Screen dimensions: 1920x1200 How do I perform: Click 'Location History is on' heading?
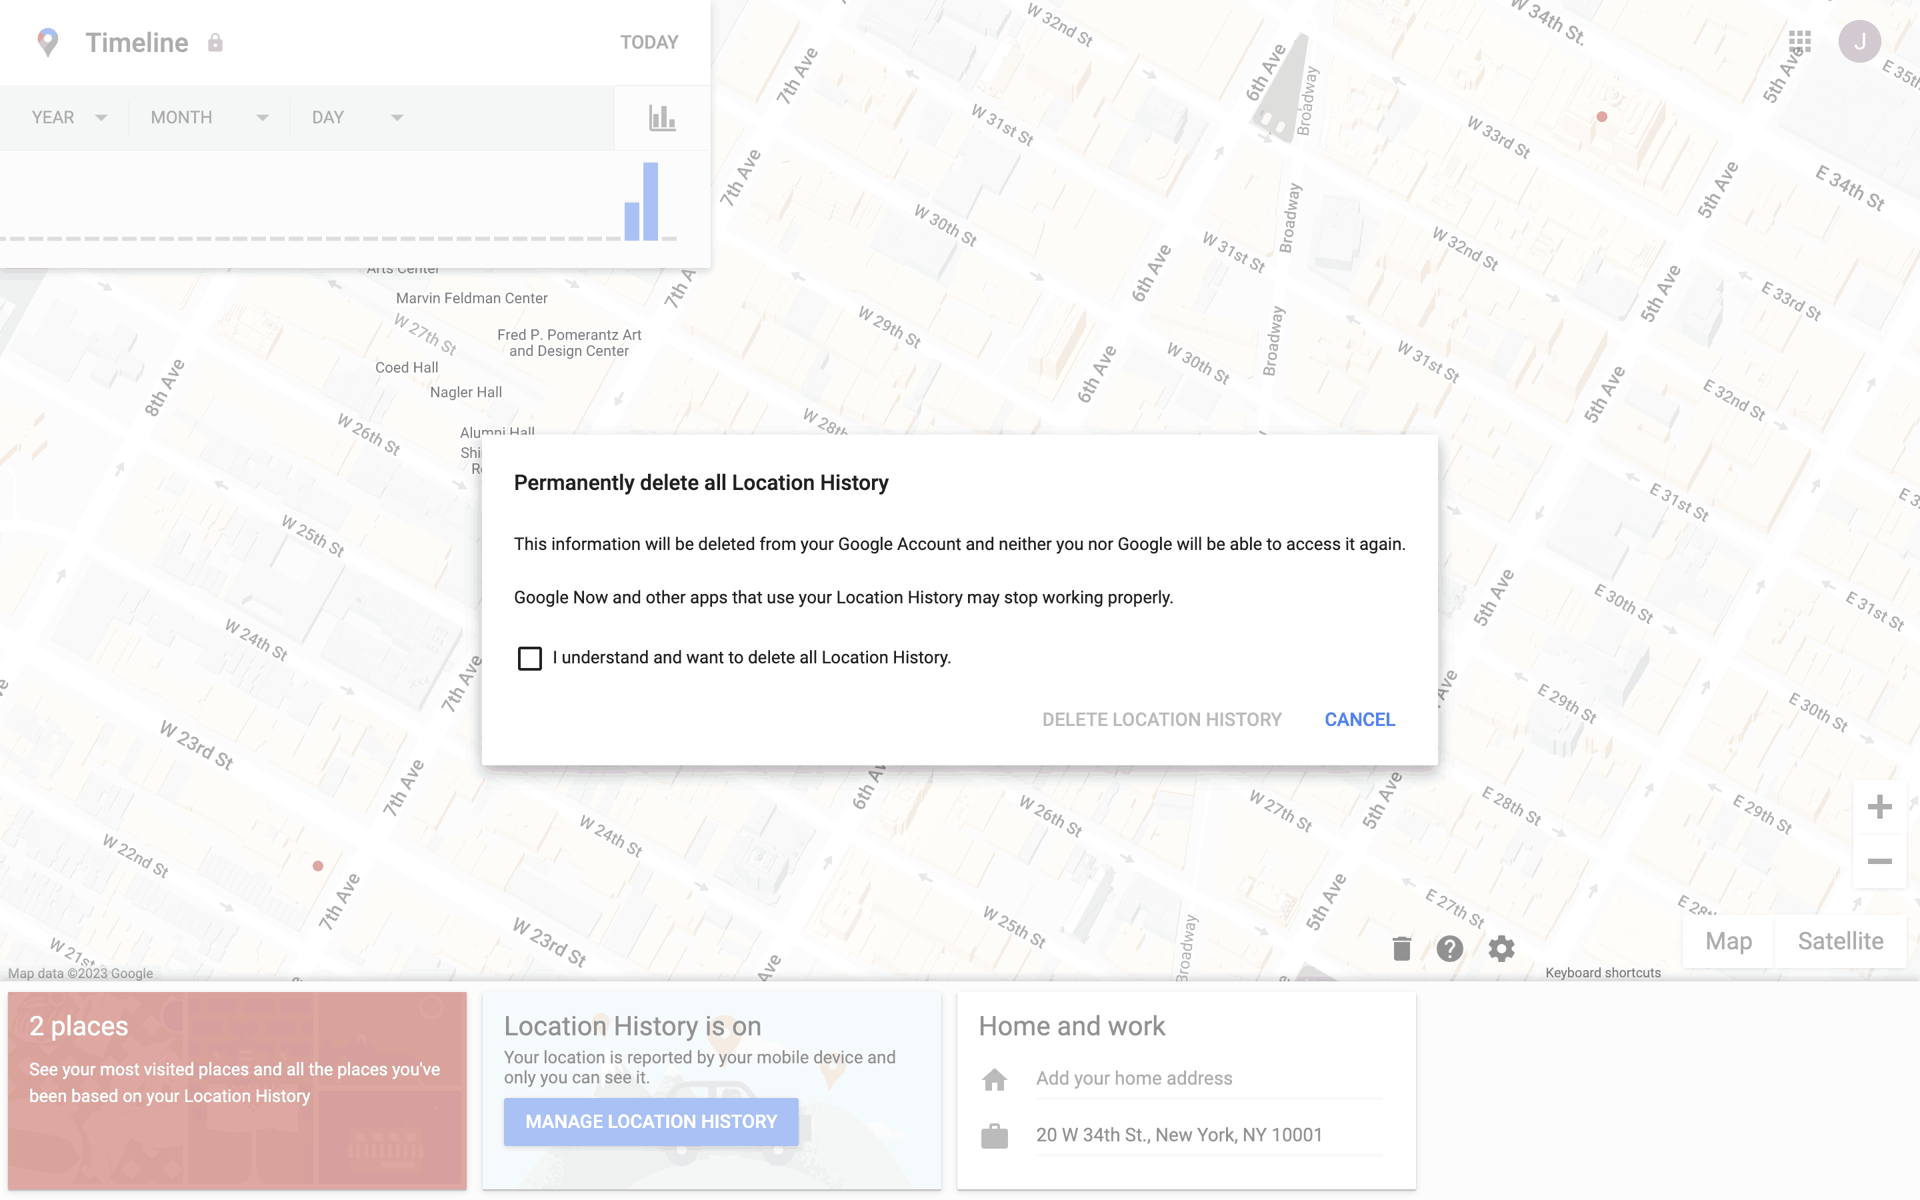(632, 1026)
